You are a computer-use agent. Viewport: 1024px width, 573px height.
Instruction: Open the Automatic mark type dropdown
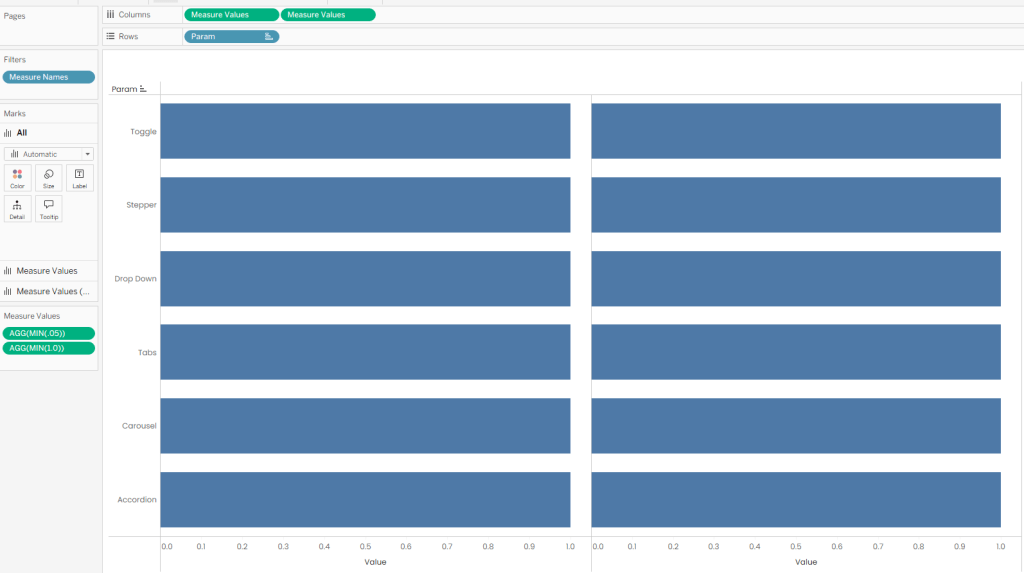[49, 154]
